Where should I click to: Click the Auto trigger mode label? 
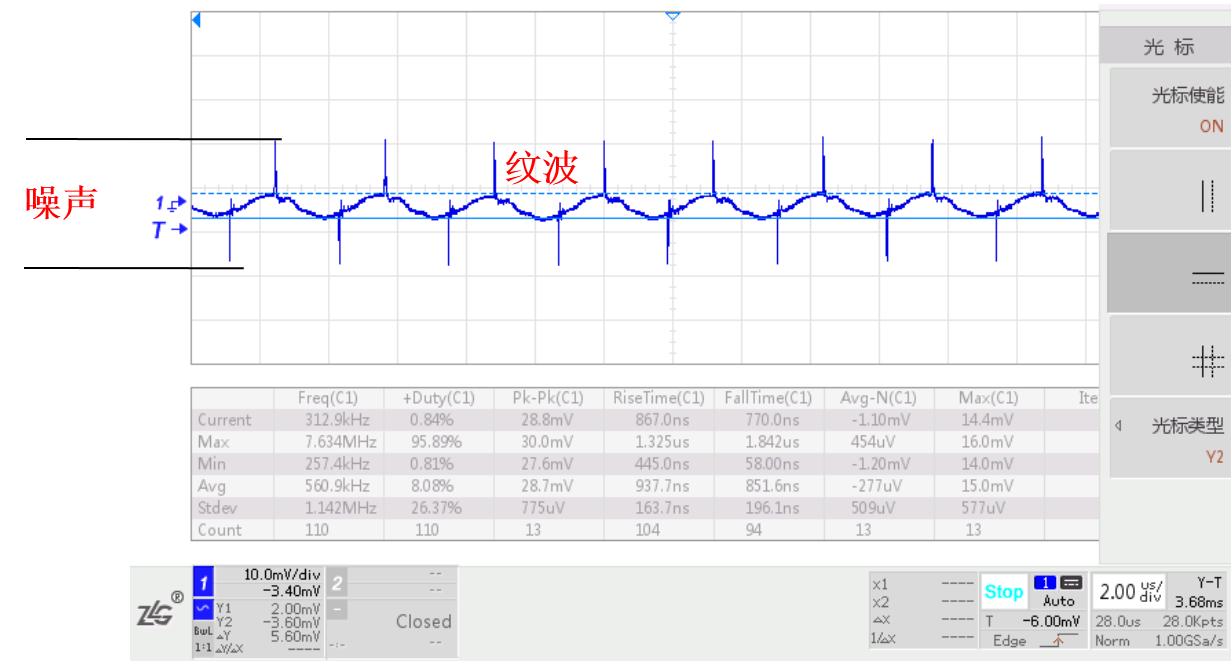(x=1058, y=601)
